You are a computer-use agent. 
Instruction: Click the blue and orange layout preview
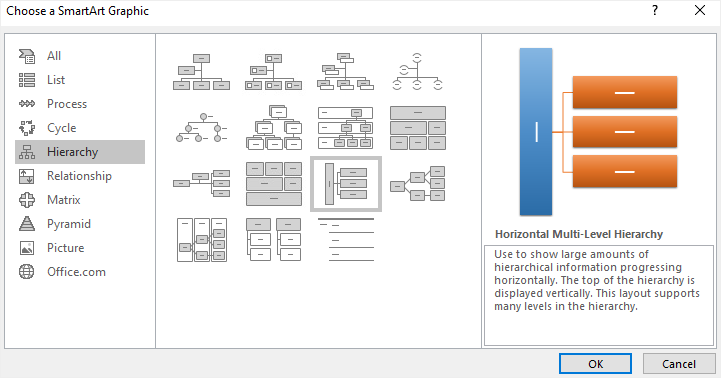coord(598,132)
